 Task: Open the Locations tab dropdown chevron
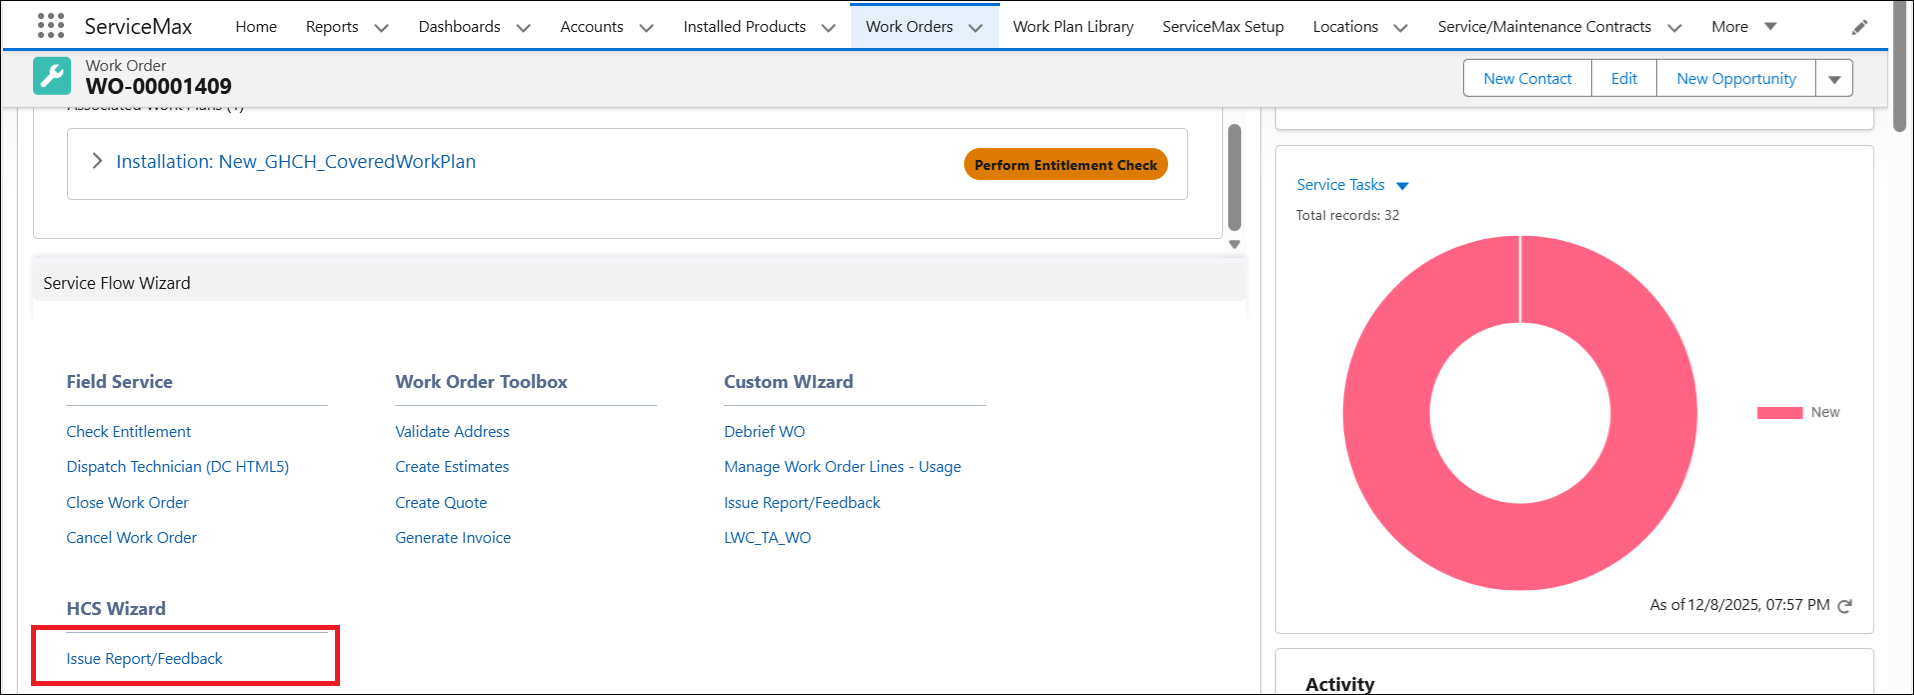pyautogui.click(x=1400, y=28)
